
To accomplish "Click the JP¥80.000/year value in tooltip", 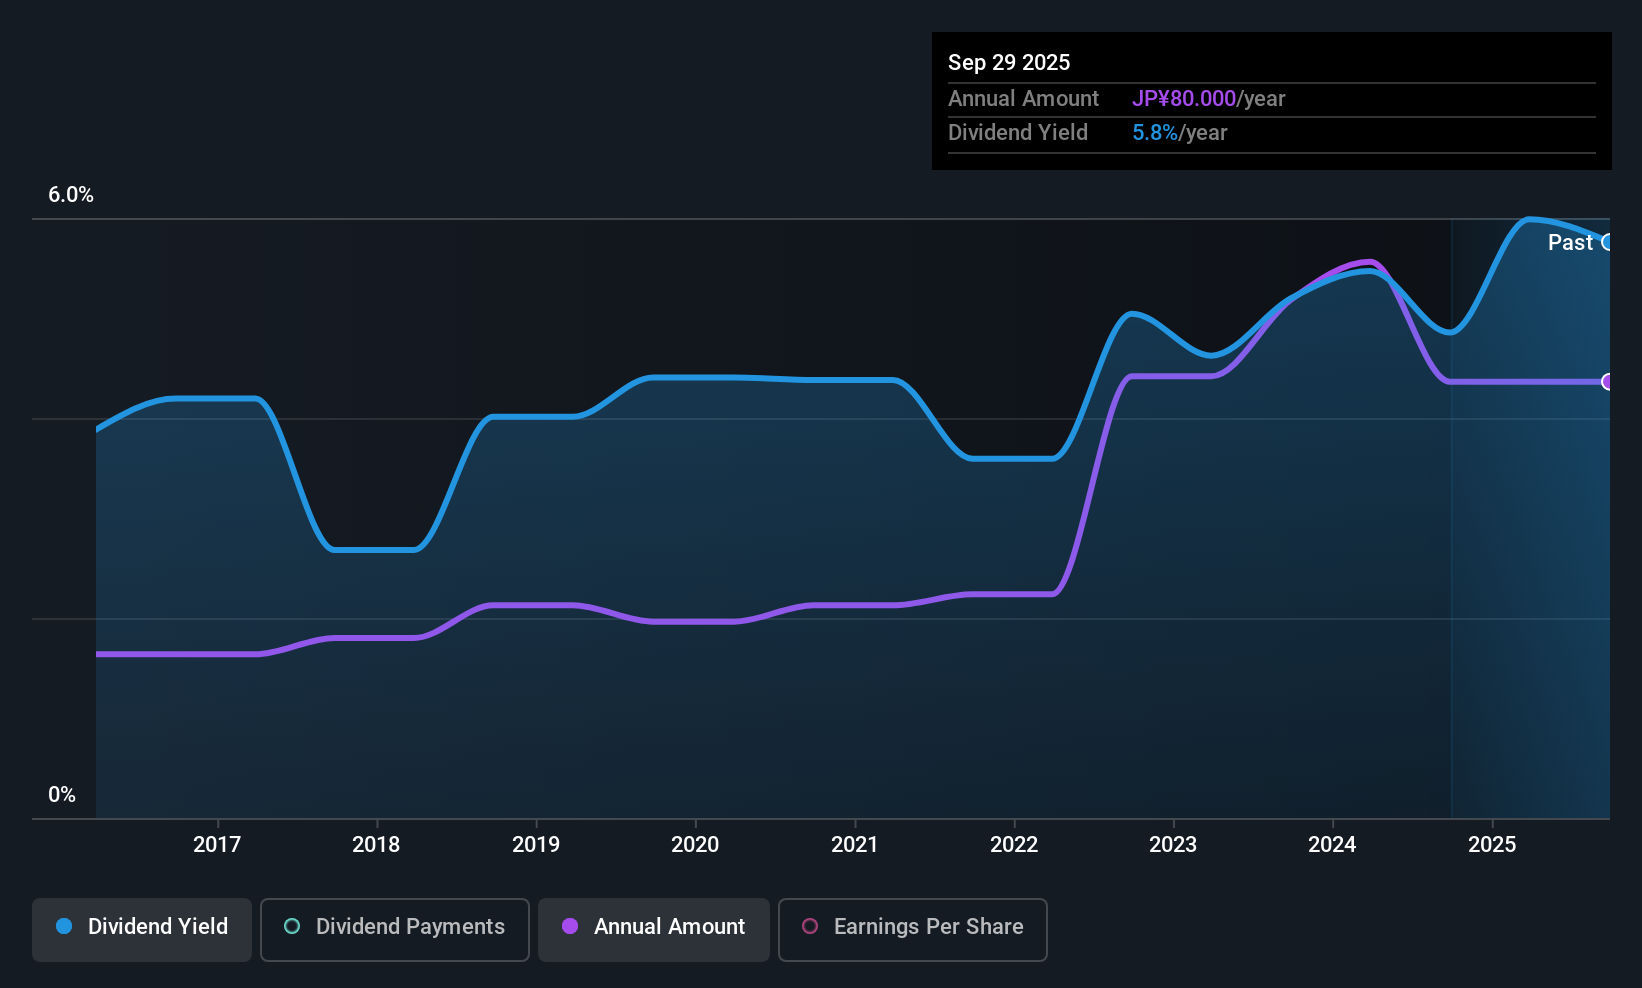I will (x=1208, y=99).
